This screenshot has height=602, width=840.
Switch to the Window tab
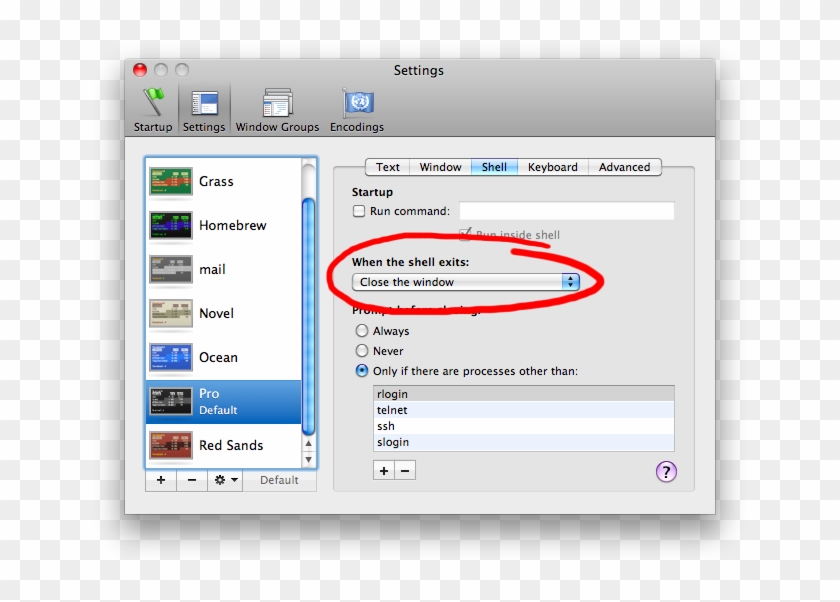point(440,167)
